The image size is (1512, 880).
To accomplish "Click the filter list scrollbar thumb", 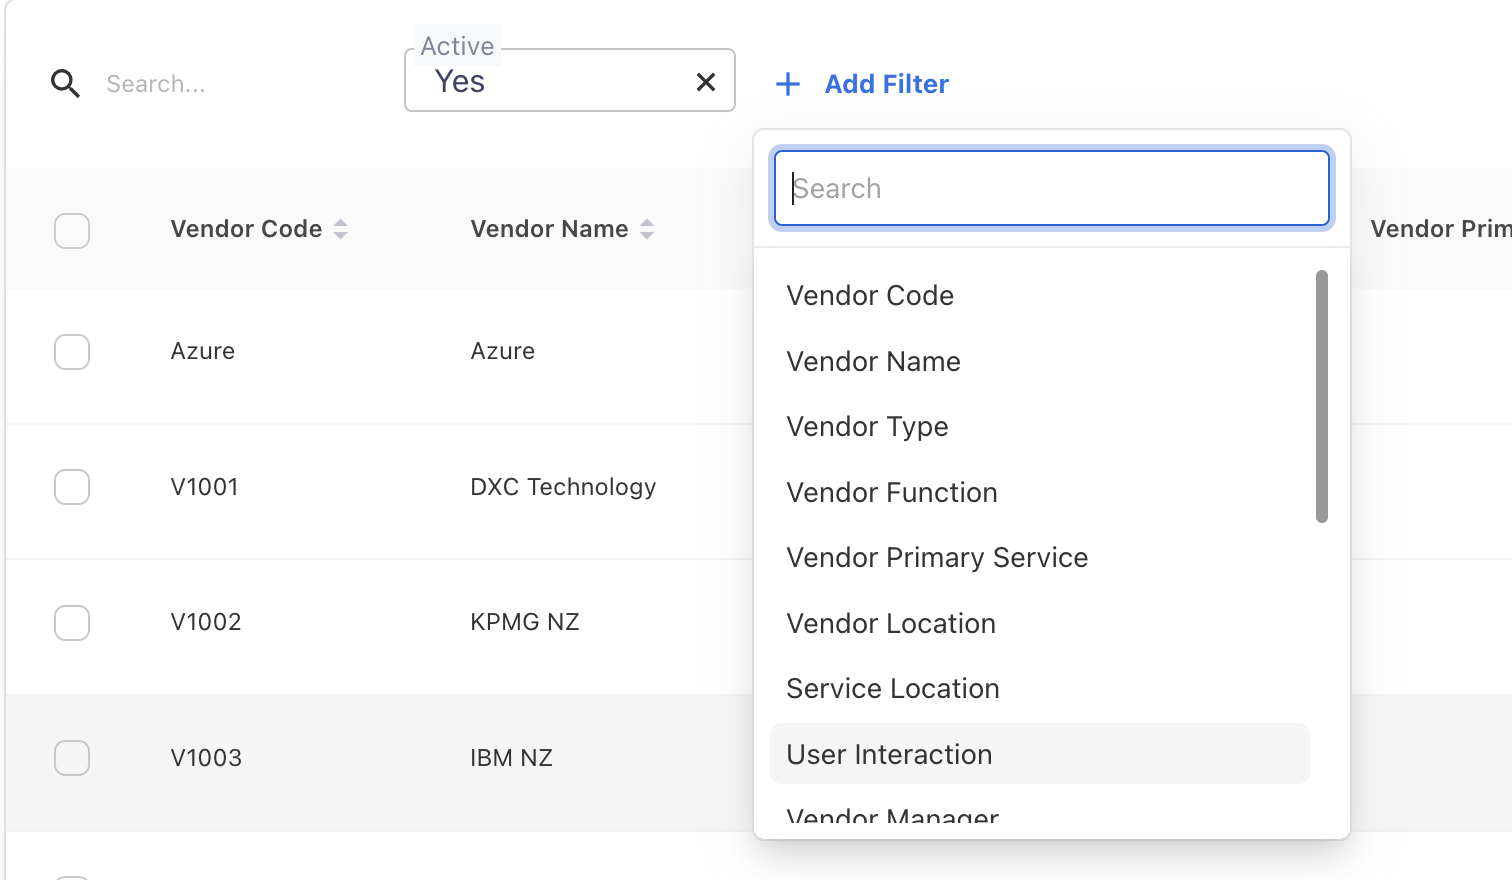I will (x=1321, y=396).
